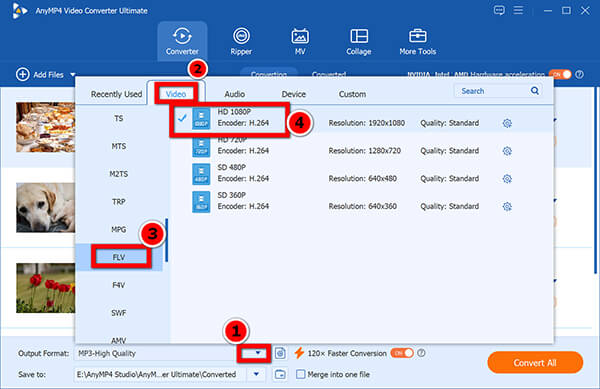
Task: Switch to the Device tab
Action: [x=293, y=94]
